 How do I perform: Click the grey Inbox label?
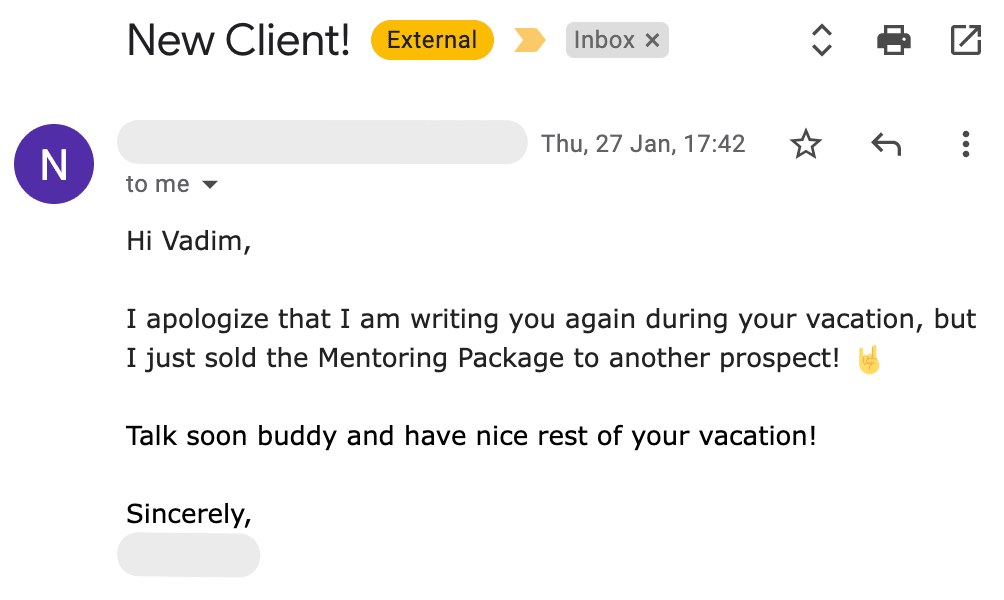(604, 41)
